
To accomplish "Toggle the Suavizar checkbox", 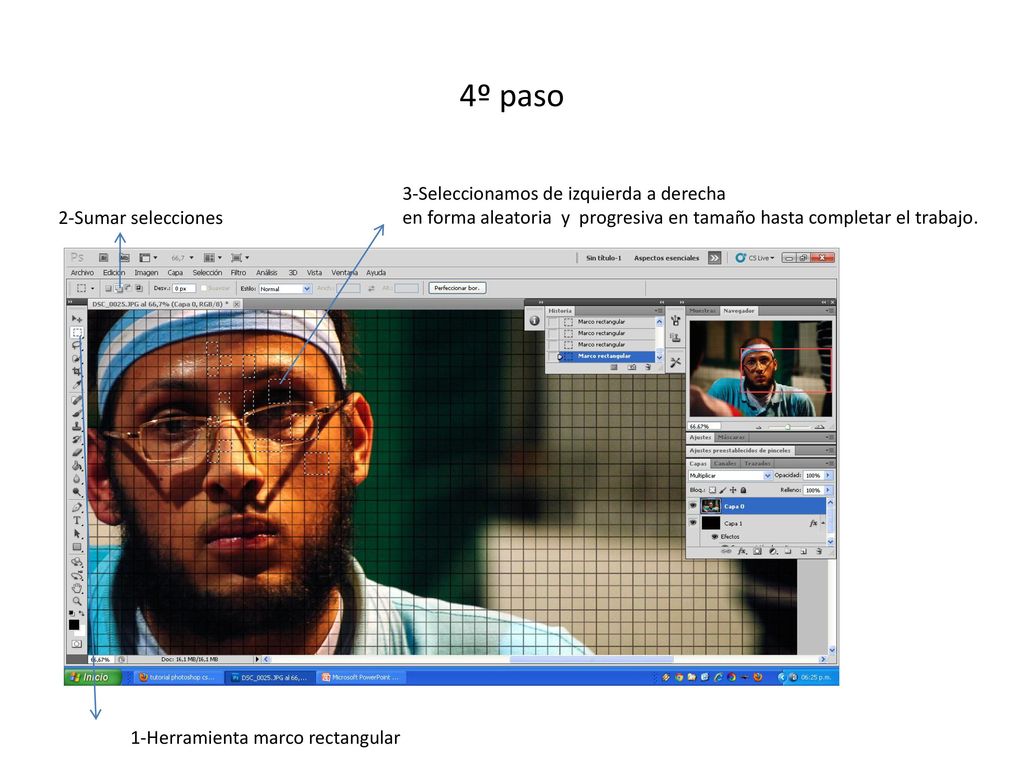I will (x=204, y=288).
